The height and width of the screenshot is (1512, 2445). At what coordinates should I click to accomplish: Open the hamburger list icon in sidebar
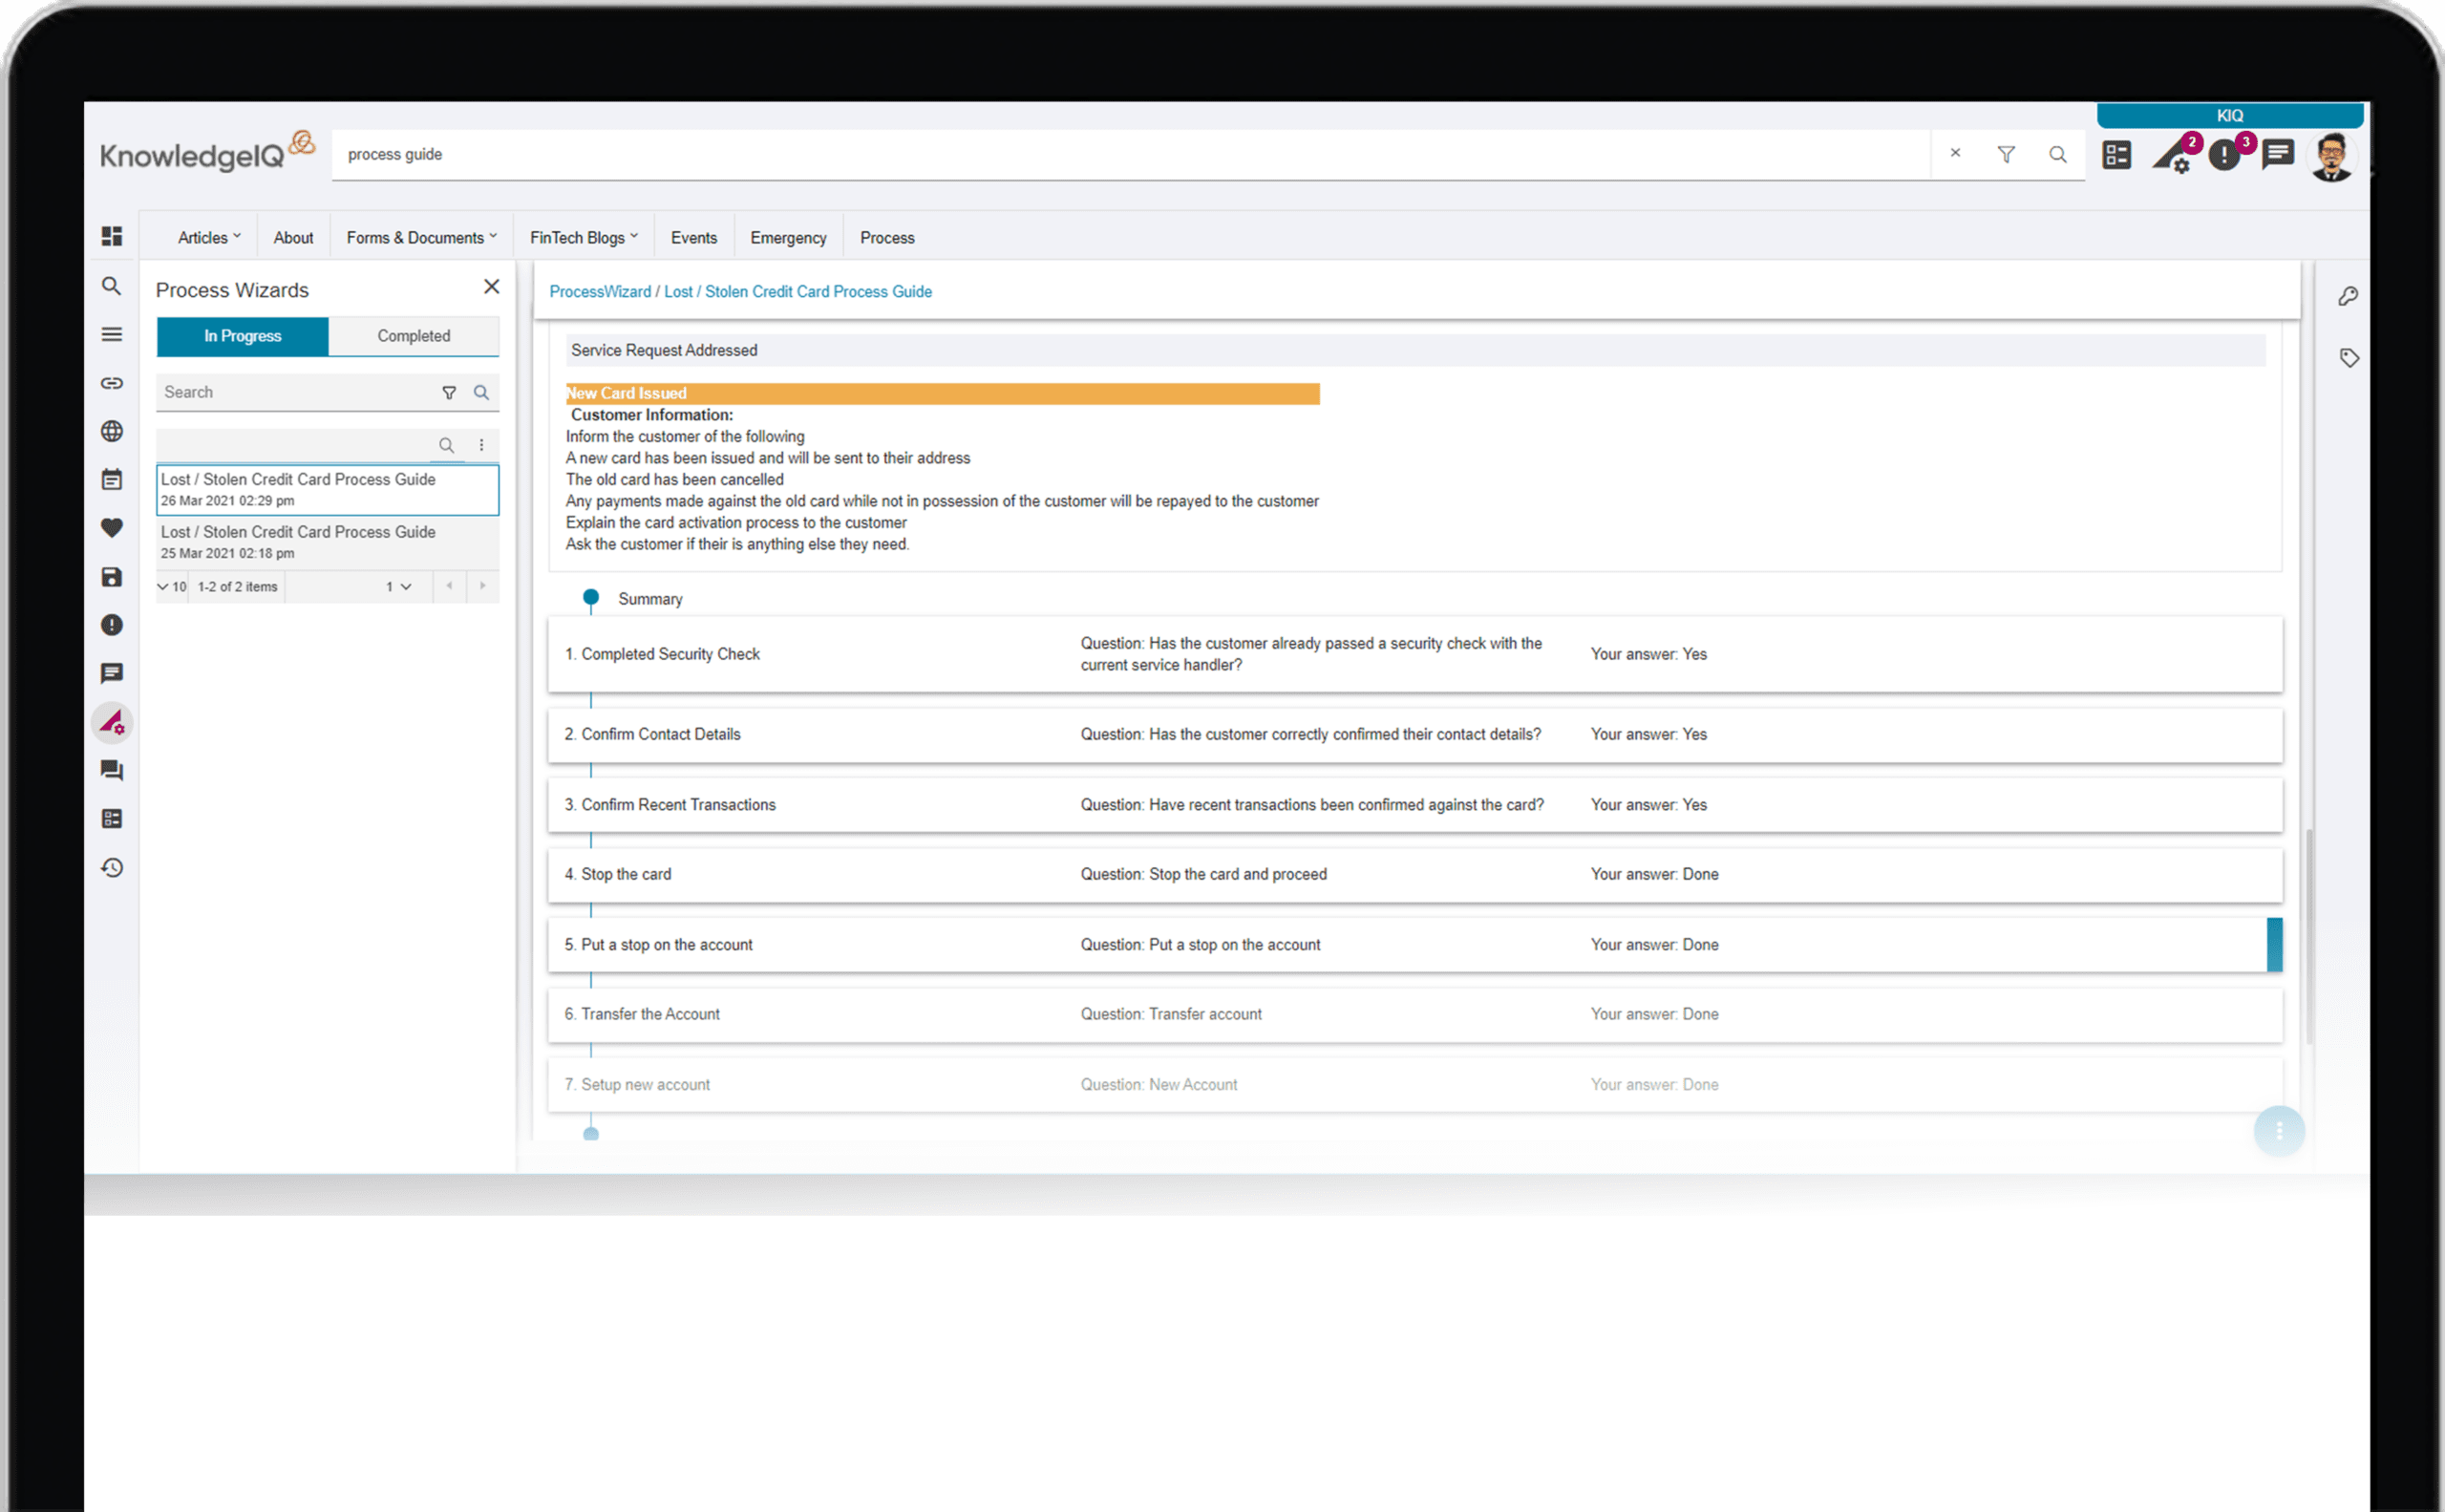coord(112,334)
